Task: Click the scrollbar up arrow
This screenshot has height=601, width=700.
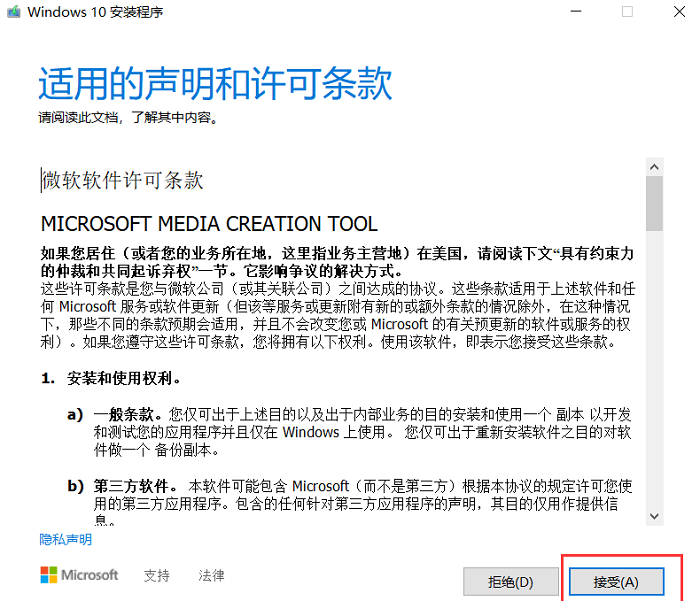Action: [654, 167]
